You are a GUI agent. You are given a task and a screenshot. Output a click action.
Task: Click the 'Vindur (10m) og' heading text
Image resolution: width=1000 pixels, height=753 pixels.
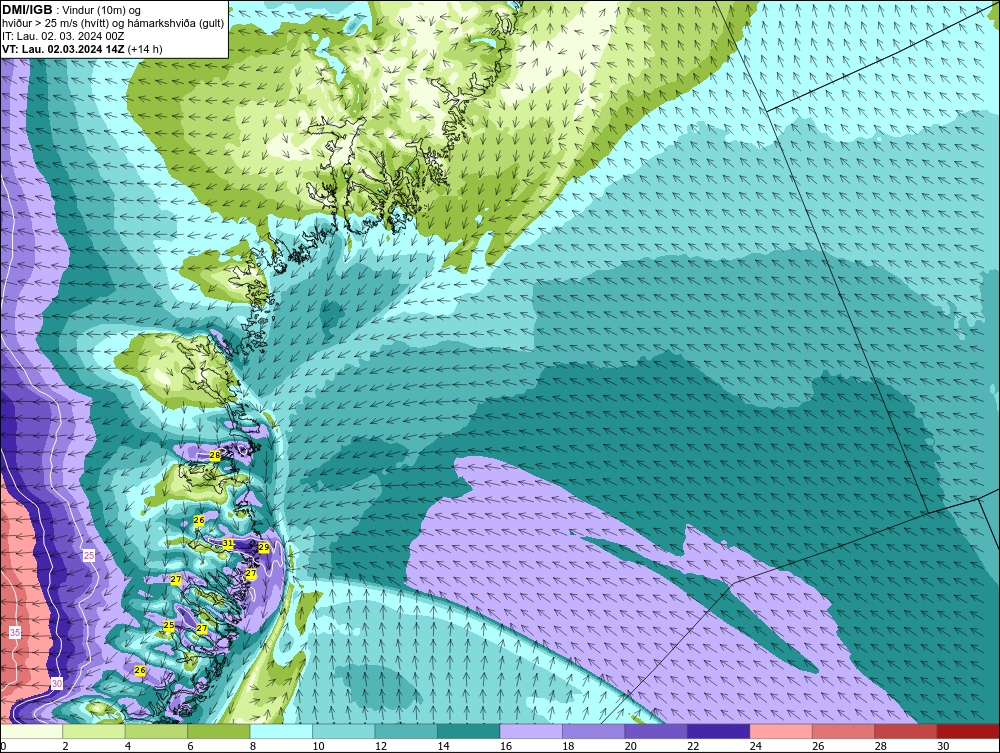102,10
